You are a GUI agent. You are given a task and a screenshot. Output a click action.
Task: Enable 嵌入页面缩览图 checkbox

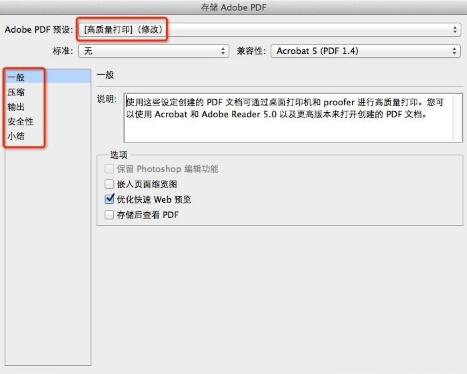(109, 184)
